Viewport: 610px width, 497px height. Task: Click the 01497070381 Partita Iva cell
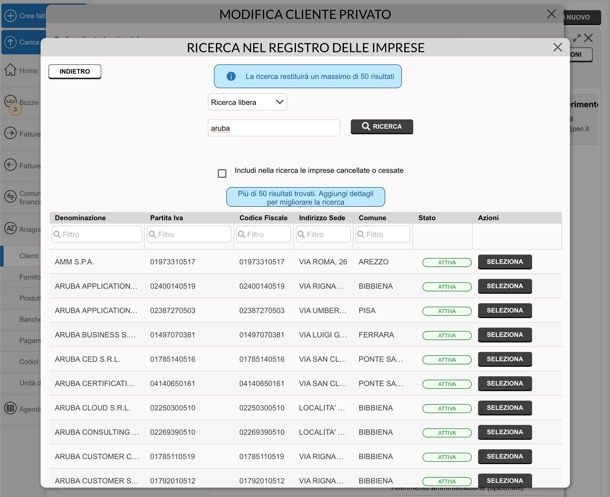click(172, 335)
